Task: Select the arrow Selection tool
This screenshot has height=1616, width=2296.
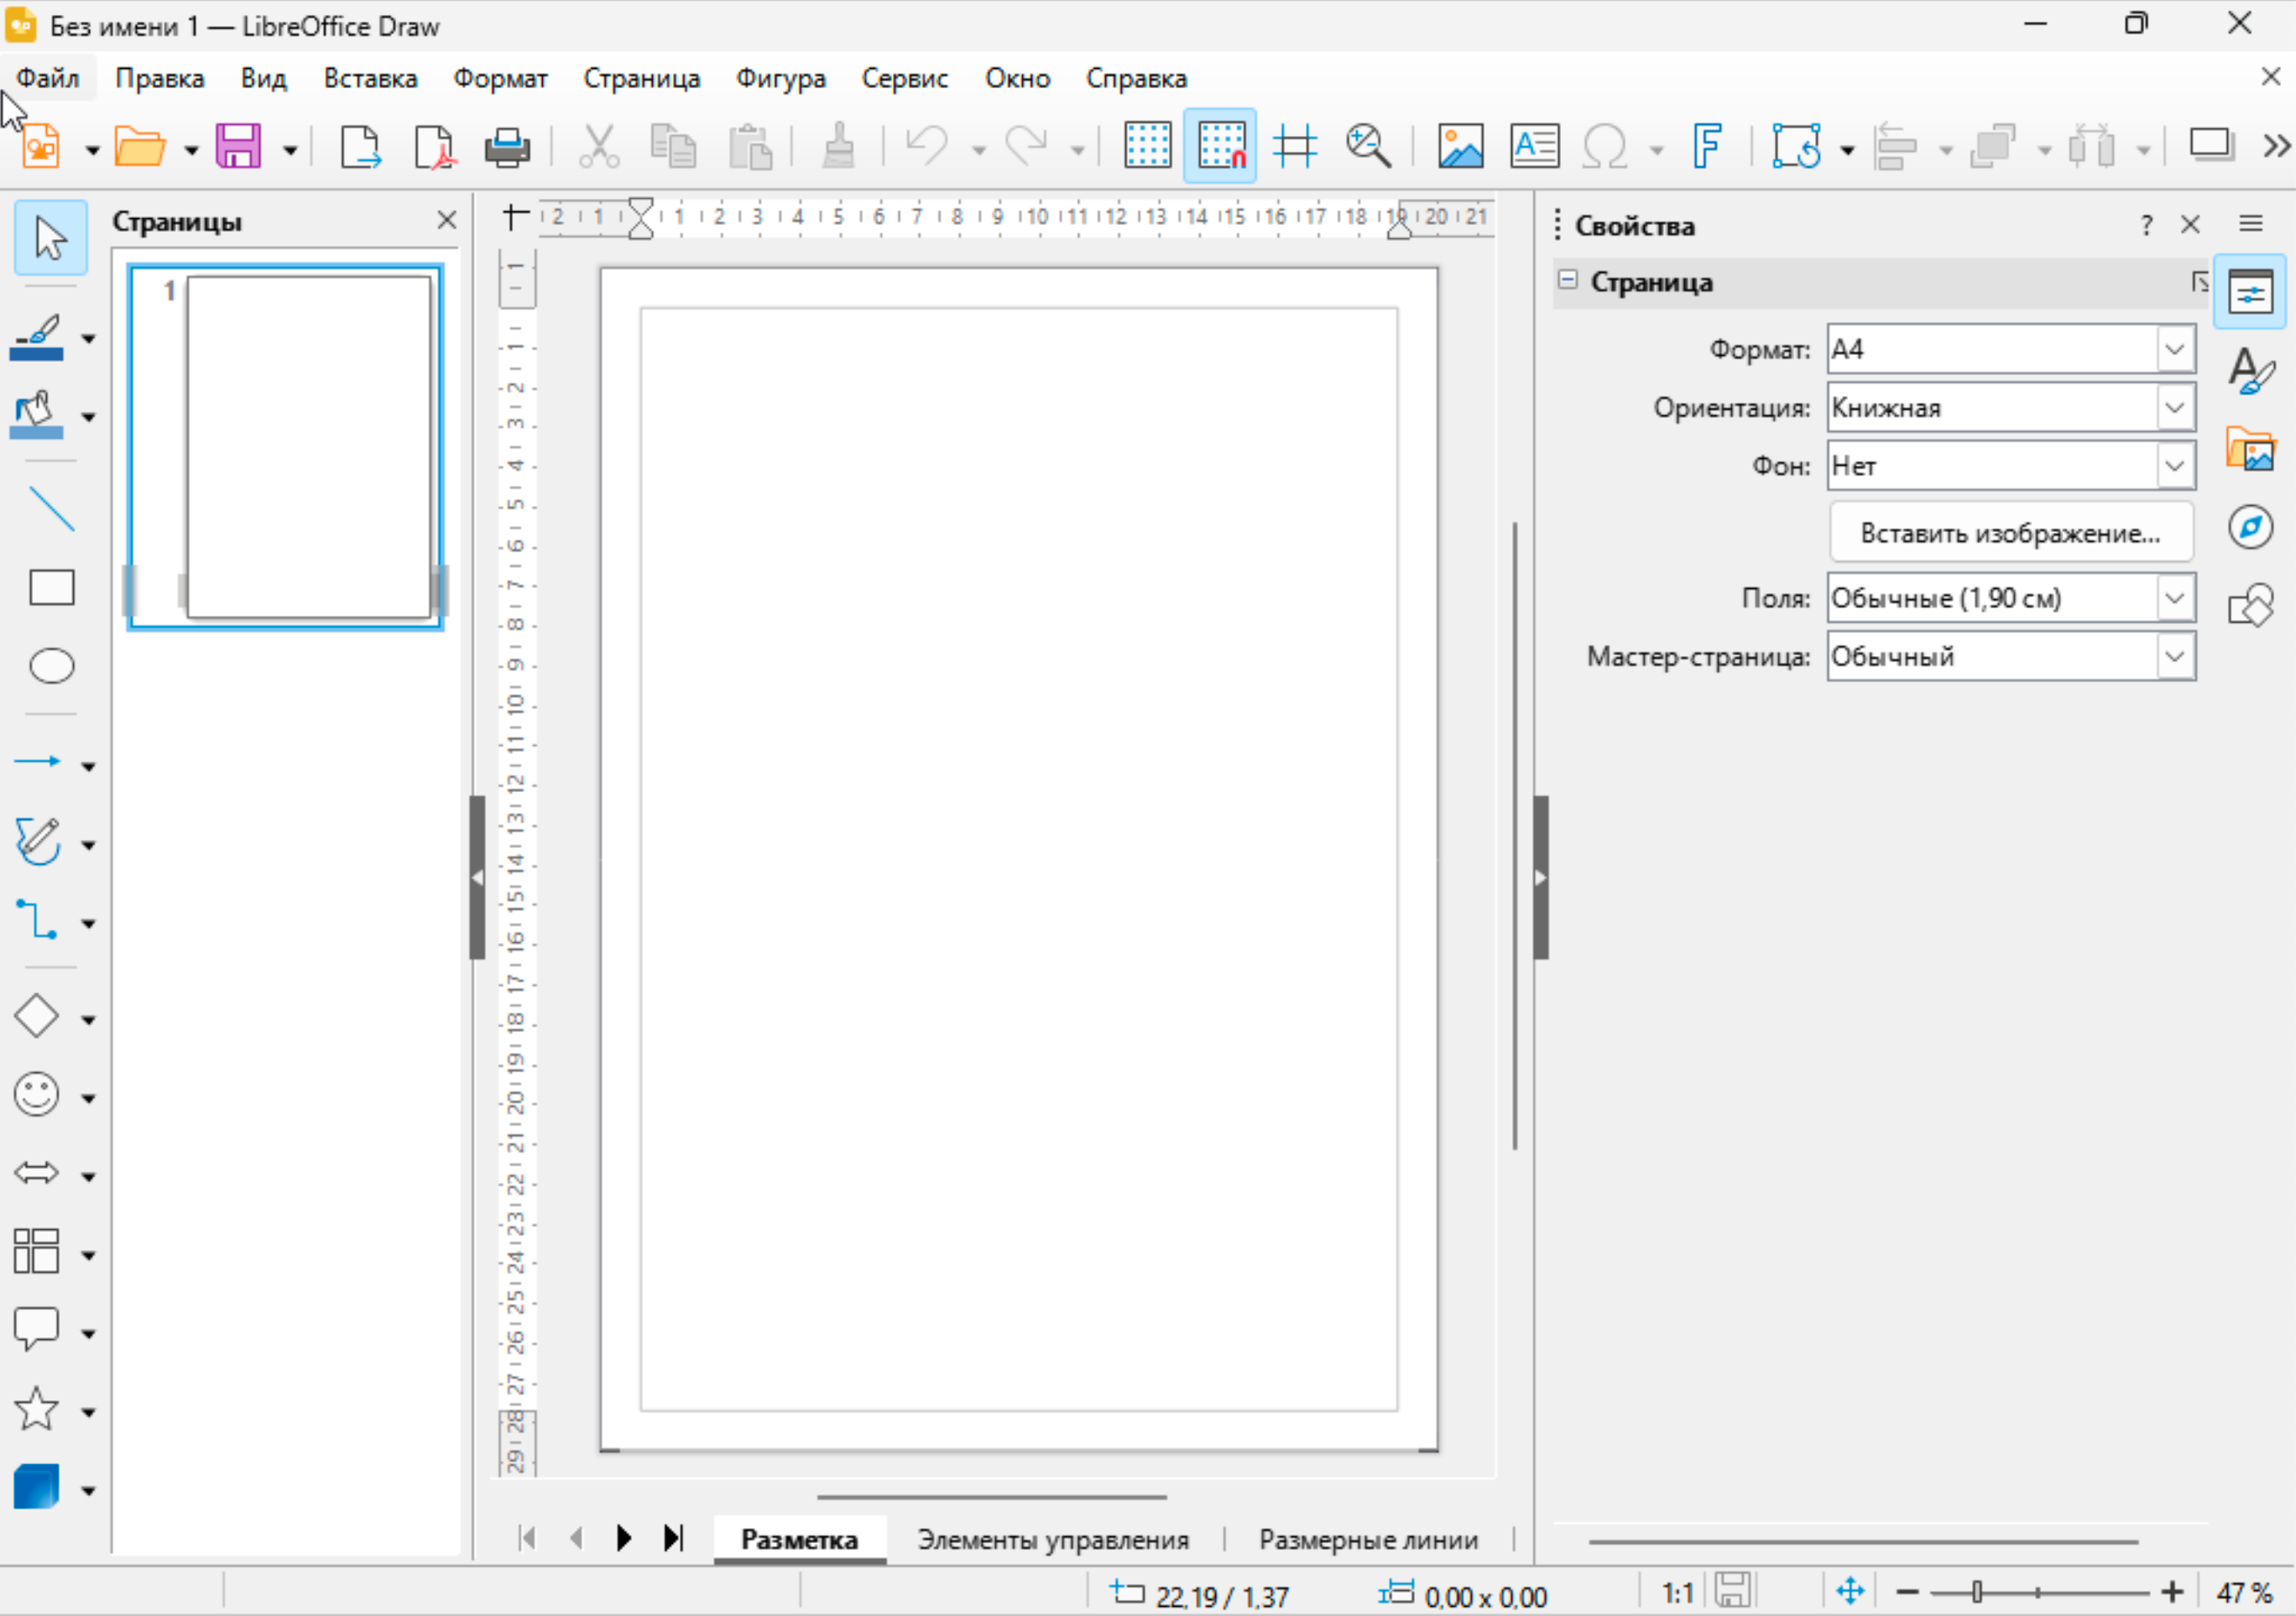Action: click(50, 238)
